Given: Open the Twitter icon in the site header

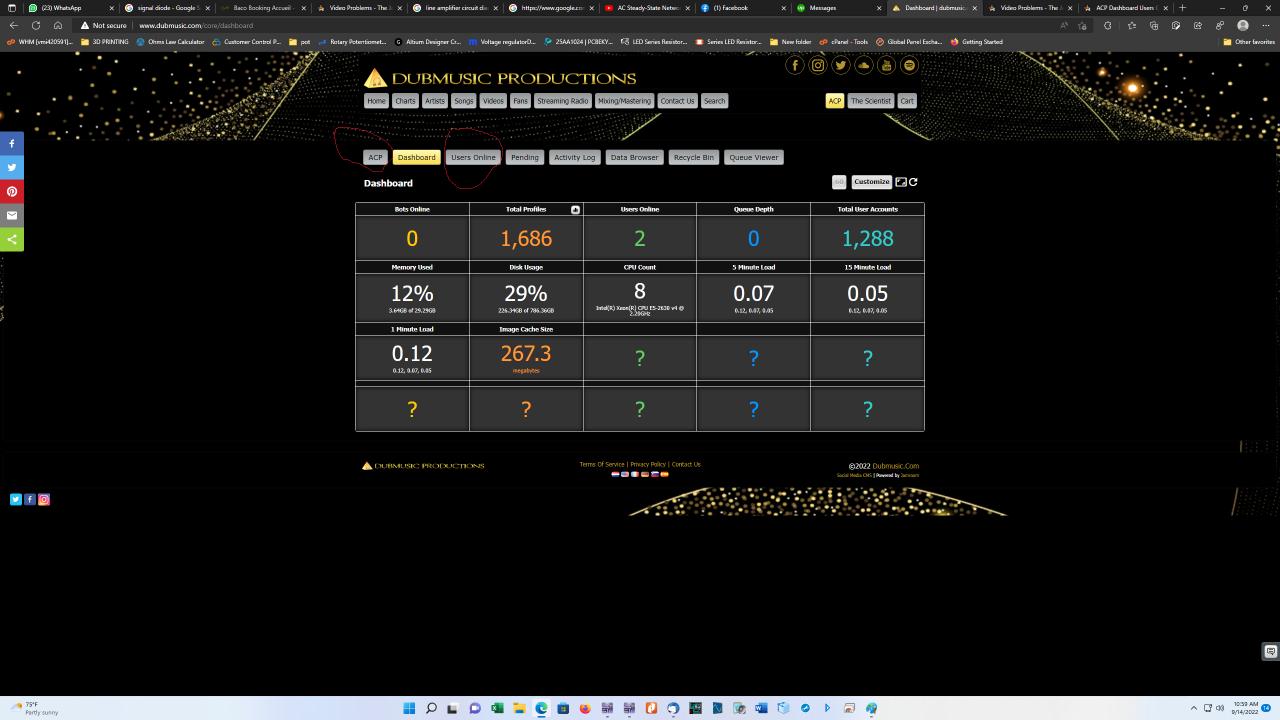Looking at the screenshot, I should [x=841, y=65].
